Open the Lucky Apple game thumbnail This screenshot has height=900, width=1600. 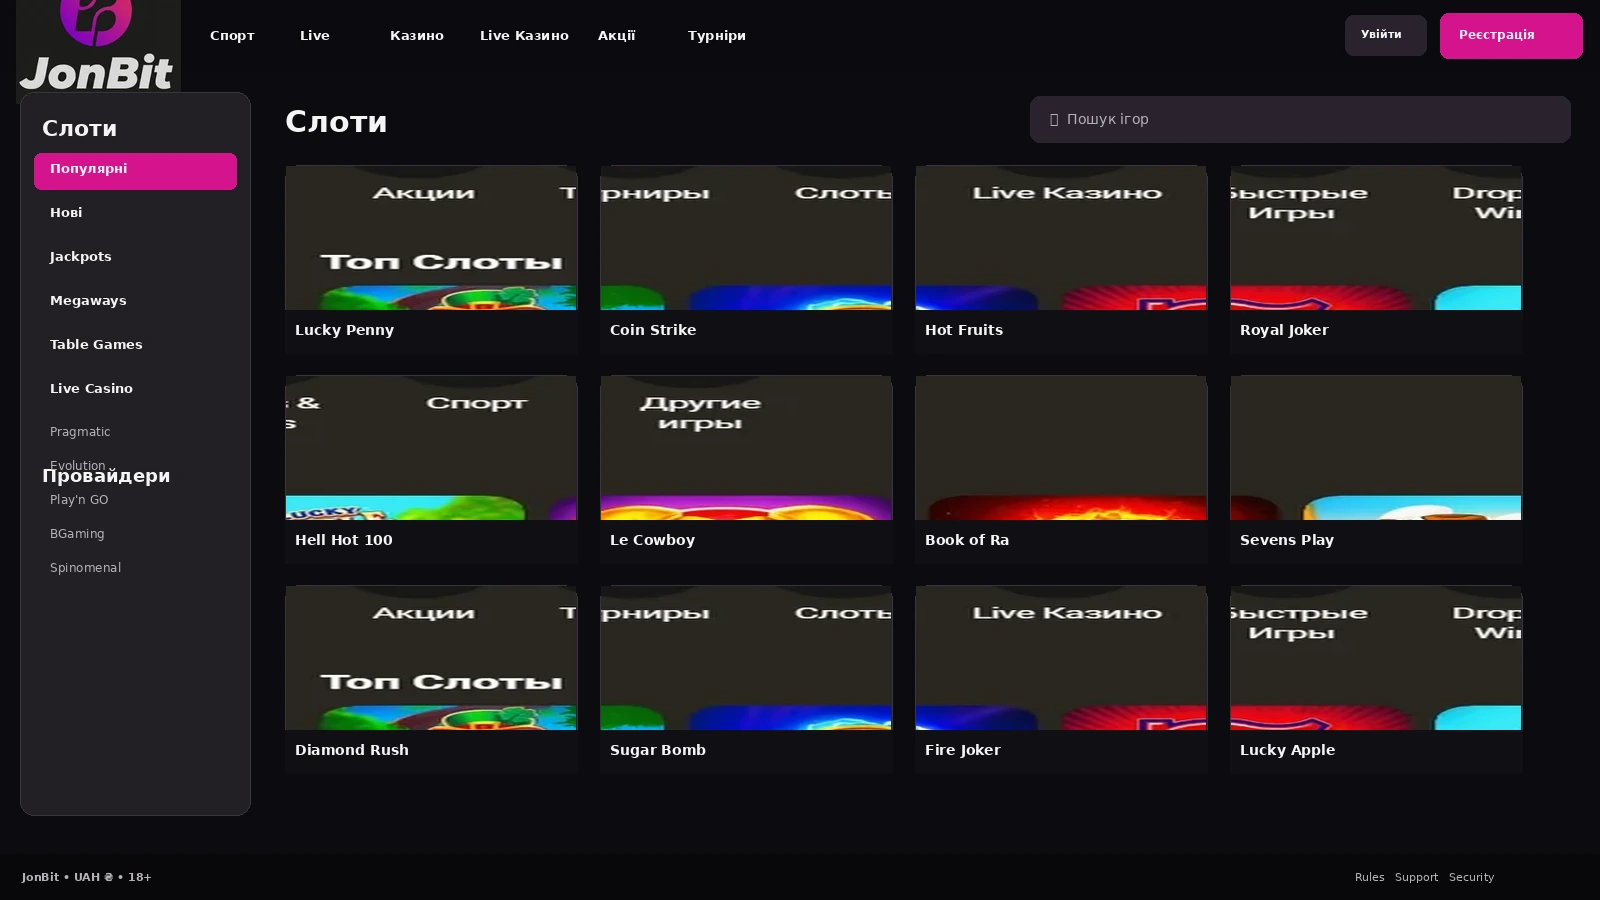click(1376, 658)
